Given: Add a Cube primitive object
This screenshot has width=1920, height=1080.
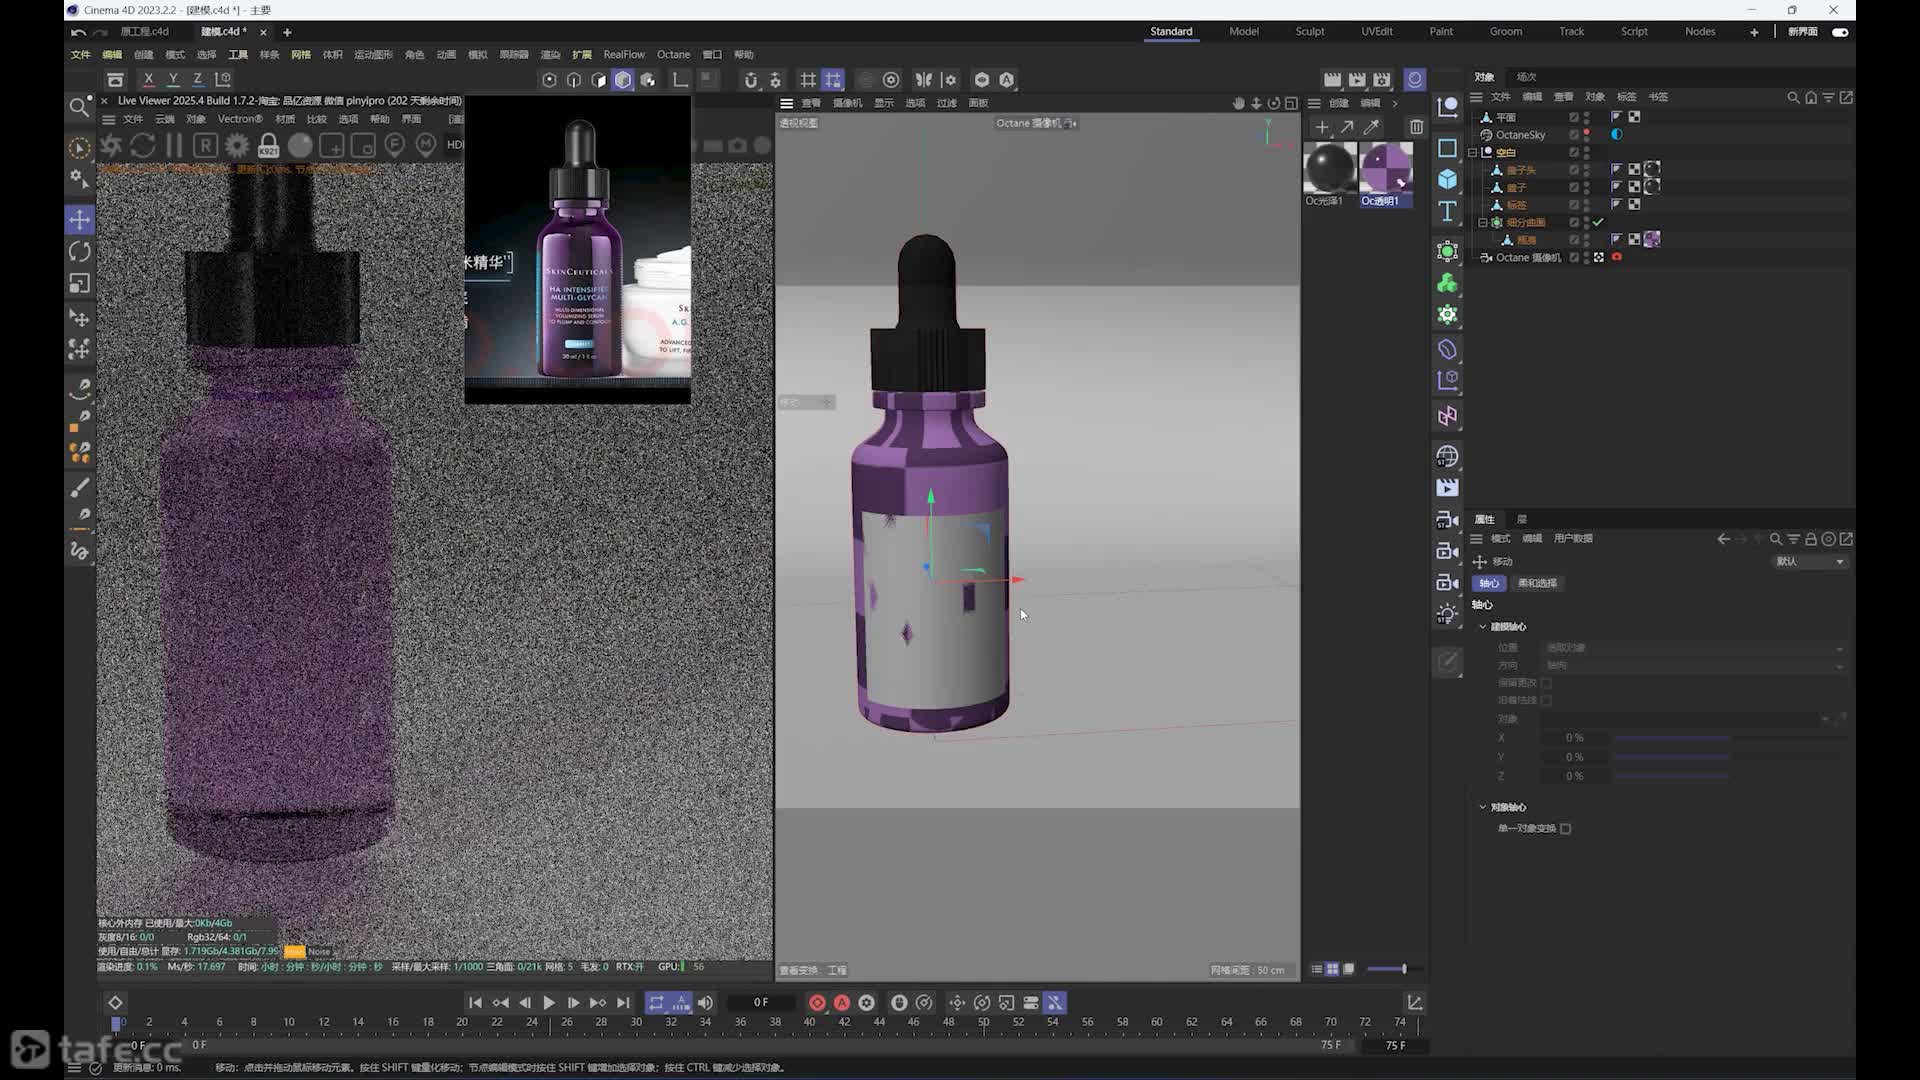Looking at the screenshot, I should coord(1447,179).
